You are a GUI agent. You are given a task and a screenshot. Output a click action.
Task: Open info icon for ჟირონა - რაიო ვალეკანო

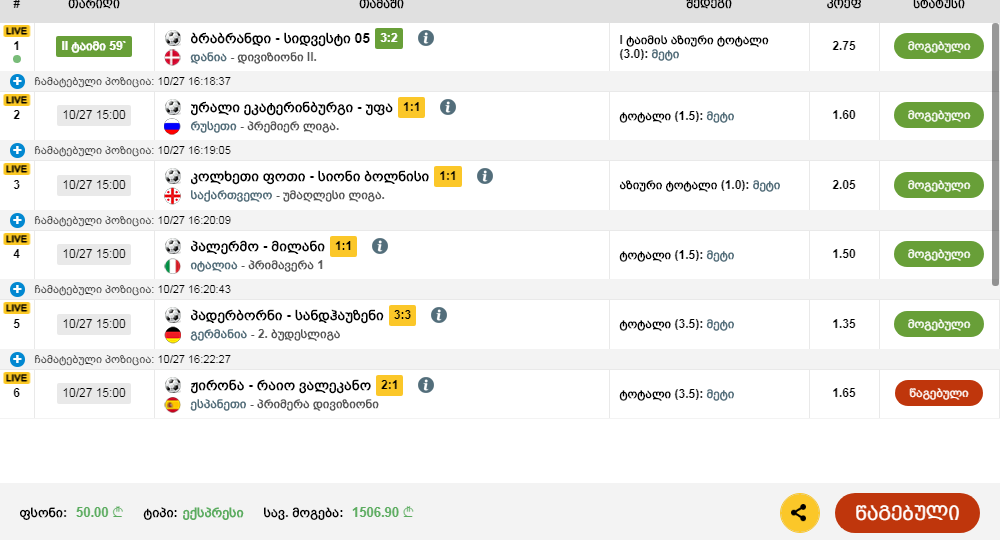pos(426,385)
